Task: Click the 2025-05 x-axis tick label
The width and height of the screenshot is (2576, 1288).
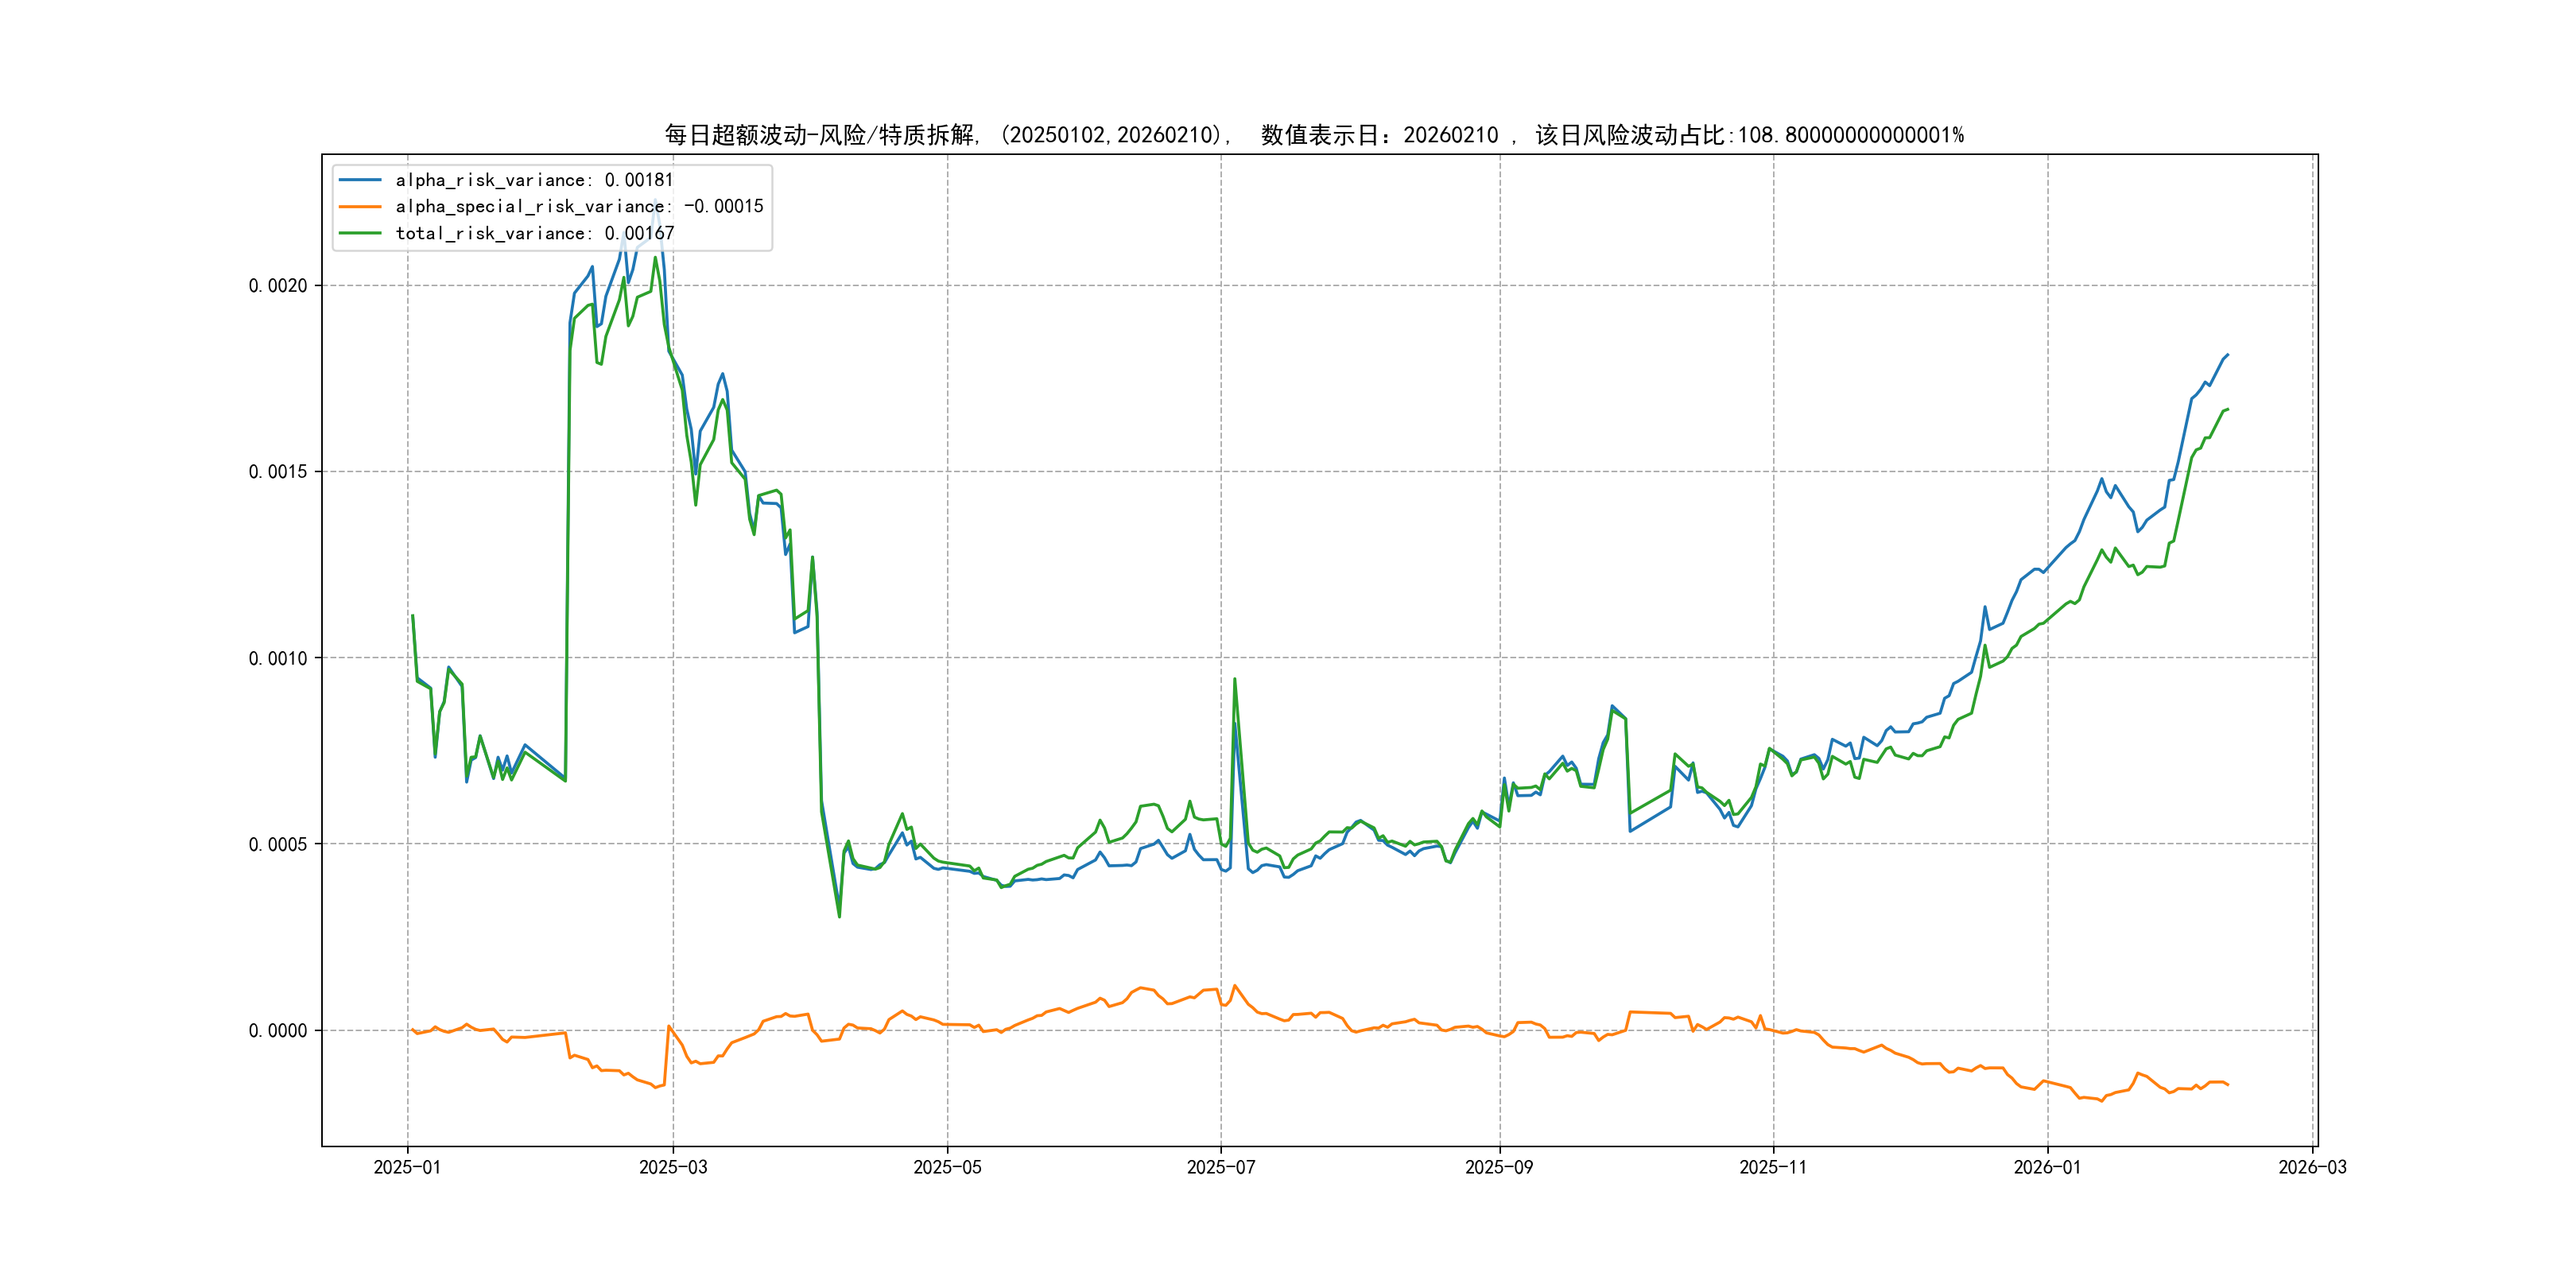Action: coord(947,1167)
